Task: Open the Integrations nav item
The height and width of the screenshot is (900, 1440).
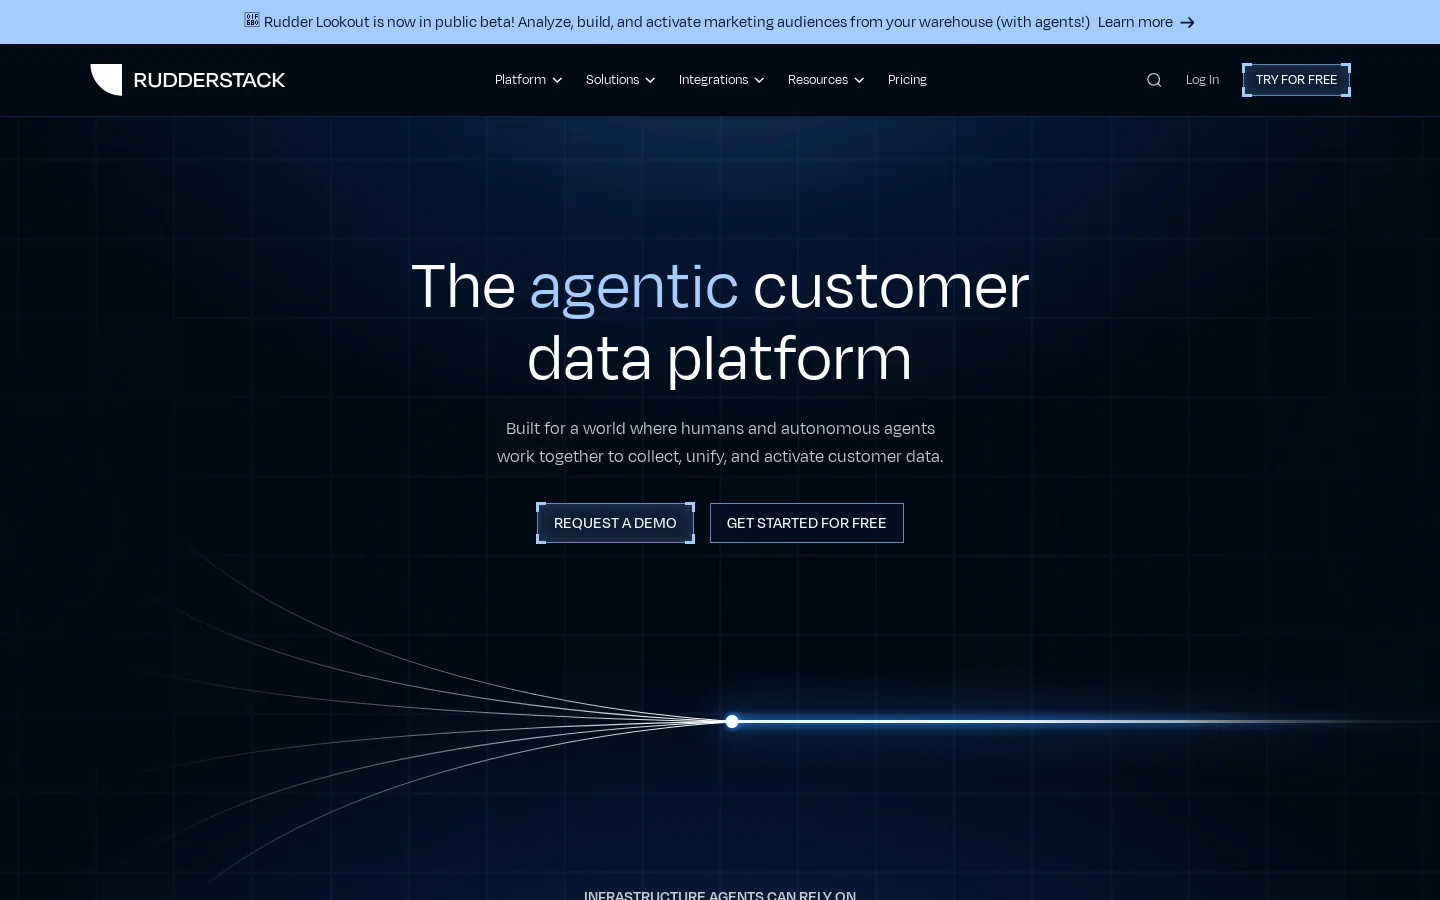Action: pos(713,80)
